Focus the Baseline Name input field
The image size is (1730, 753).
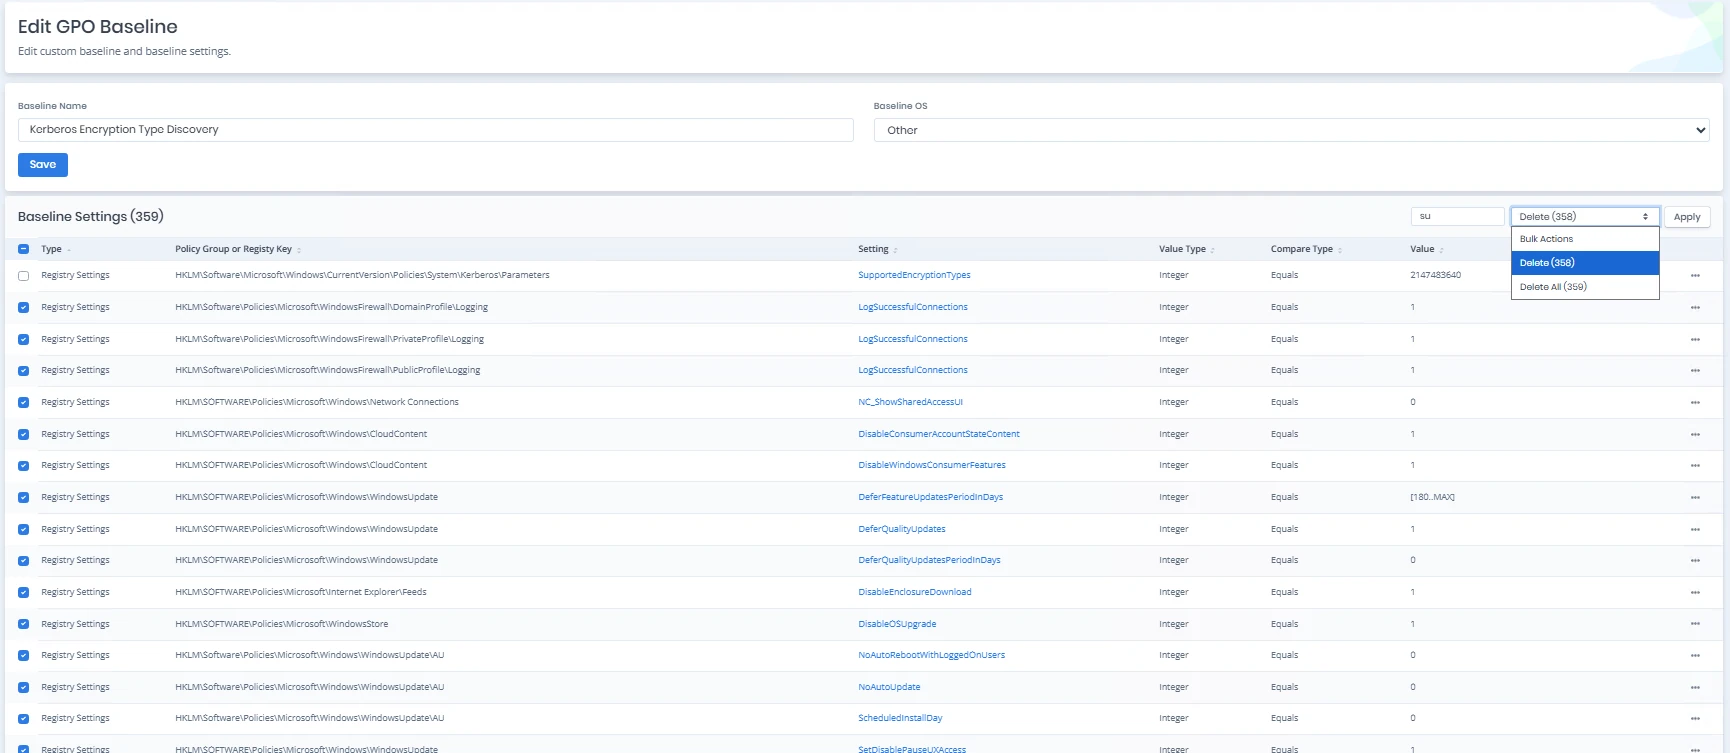(435, 130)
